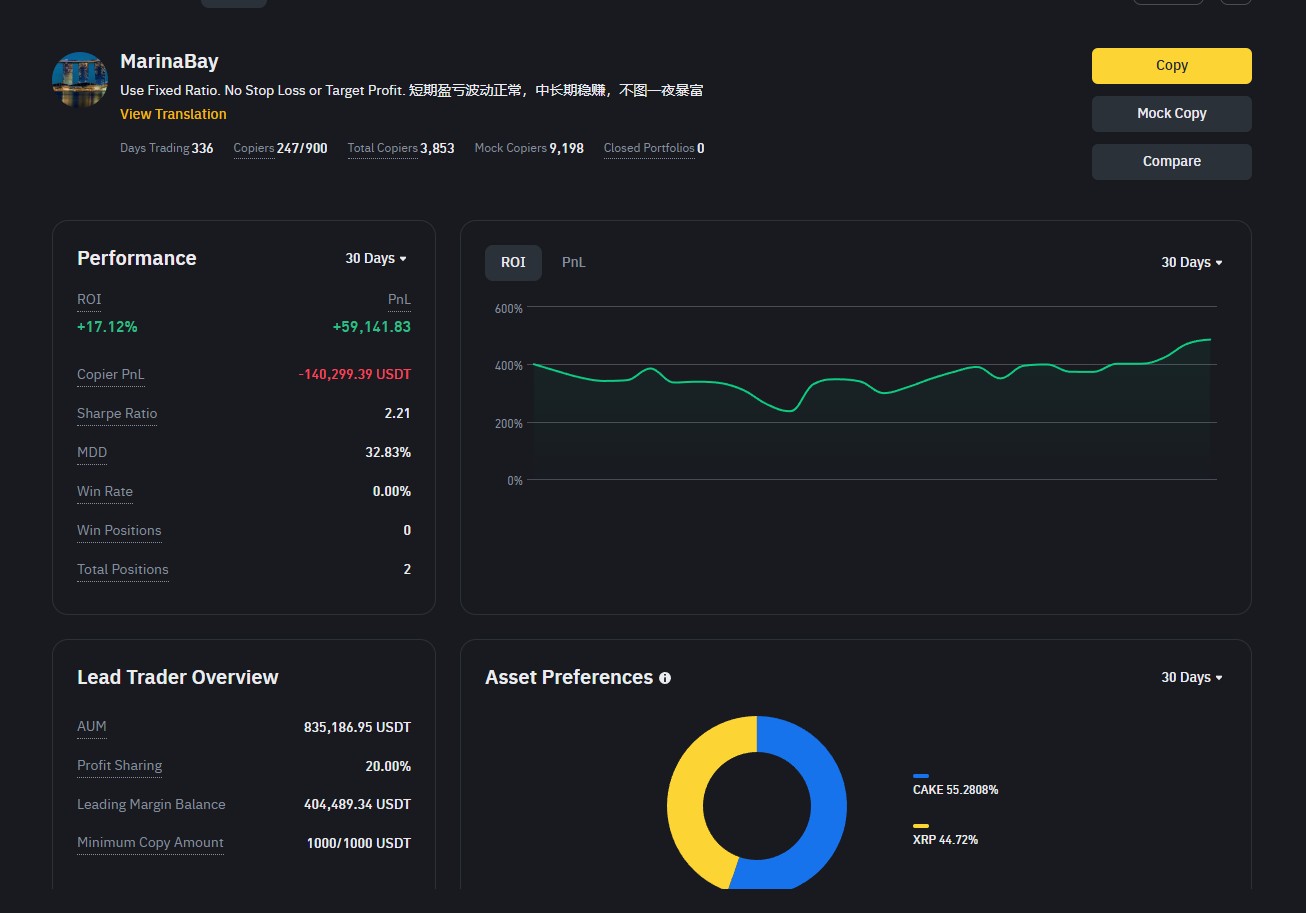Screen dimensions: 1306x913
Task: Click the Sharpe Ratio label
Action: click(117, 414)
